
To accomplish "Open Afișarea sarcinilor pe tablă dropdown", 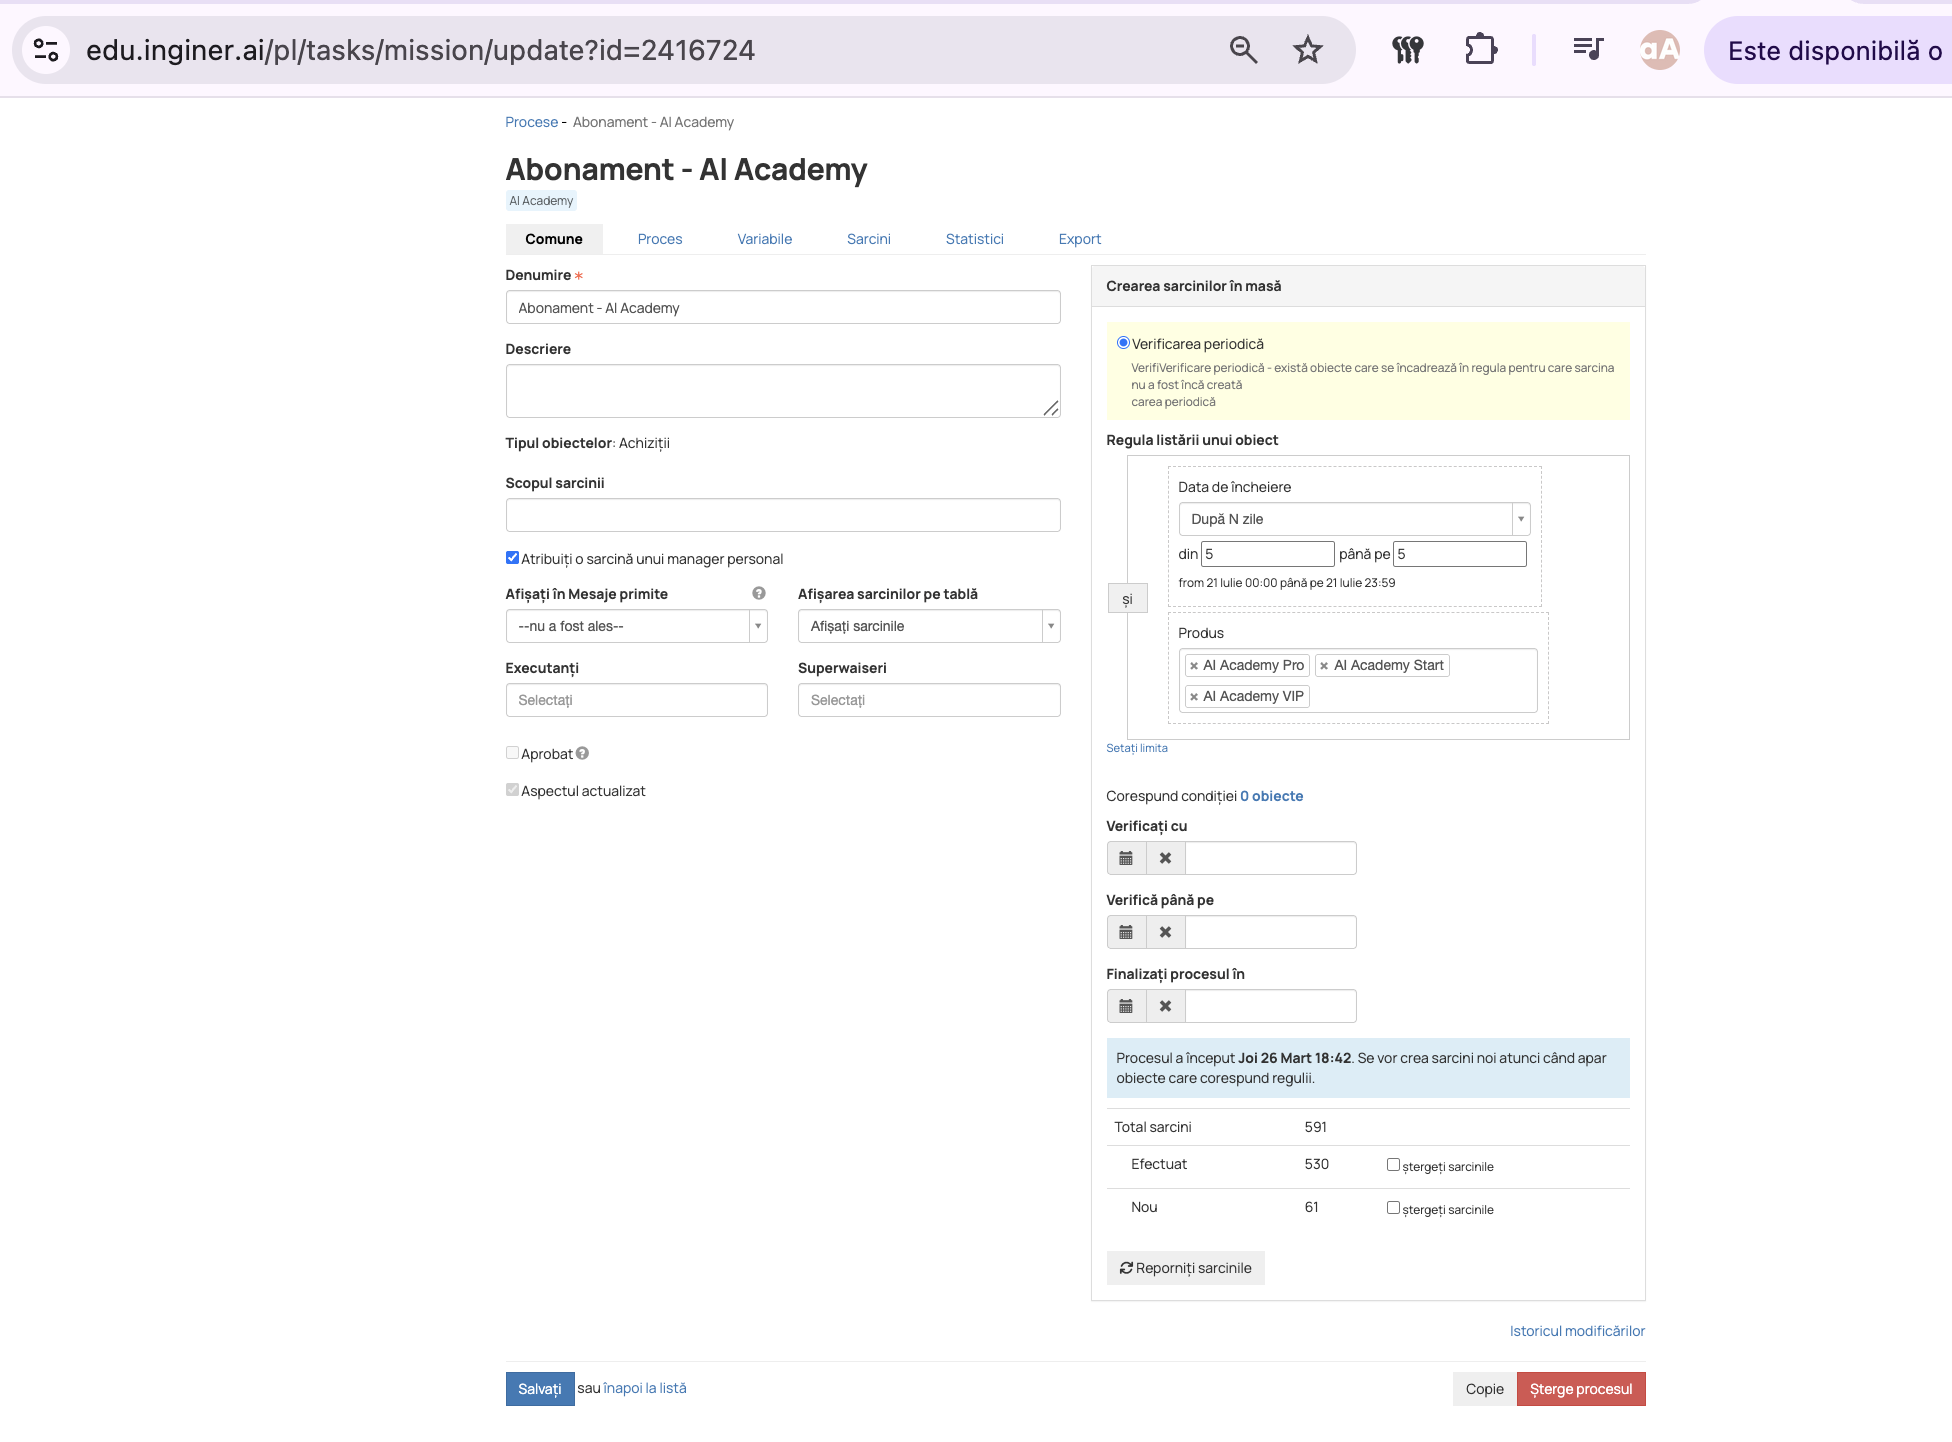I will point(929,626).
